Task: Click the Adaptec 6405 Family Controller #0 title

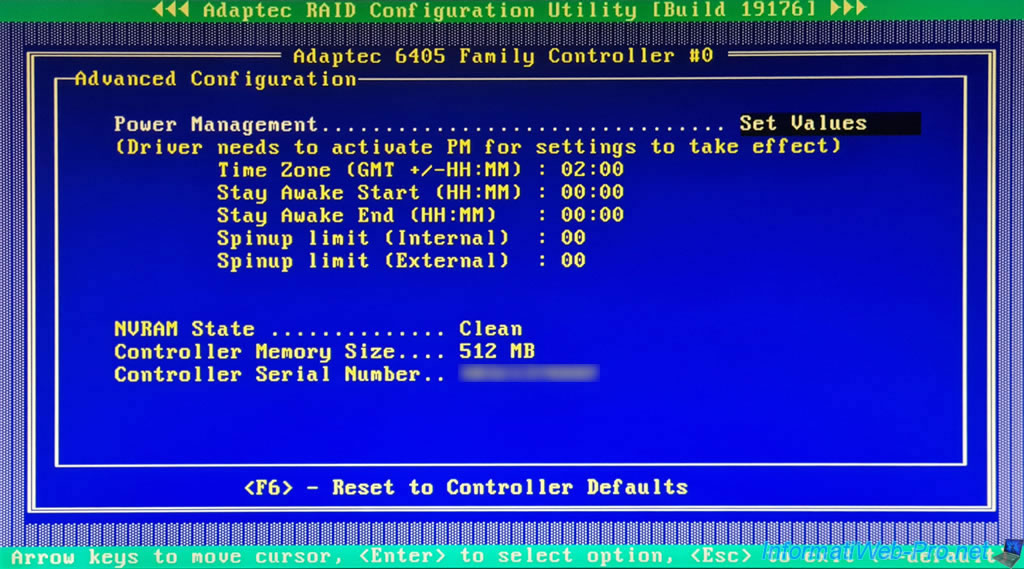Action: coord(503,56)
